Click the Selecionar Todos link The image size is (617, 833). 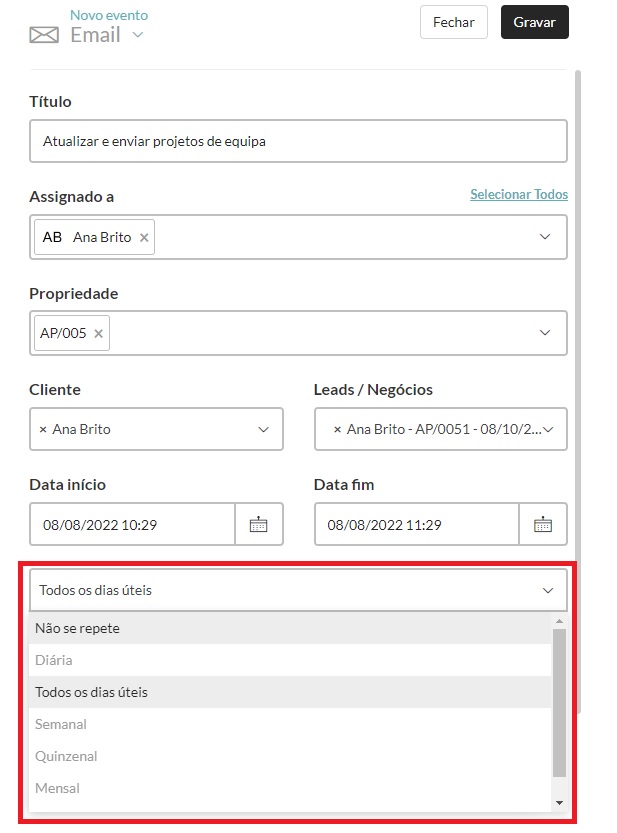point(518,195)
